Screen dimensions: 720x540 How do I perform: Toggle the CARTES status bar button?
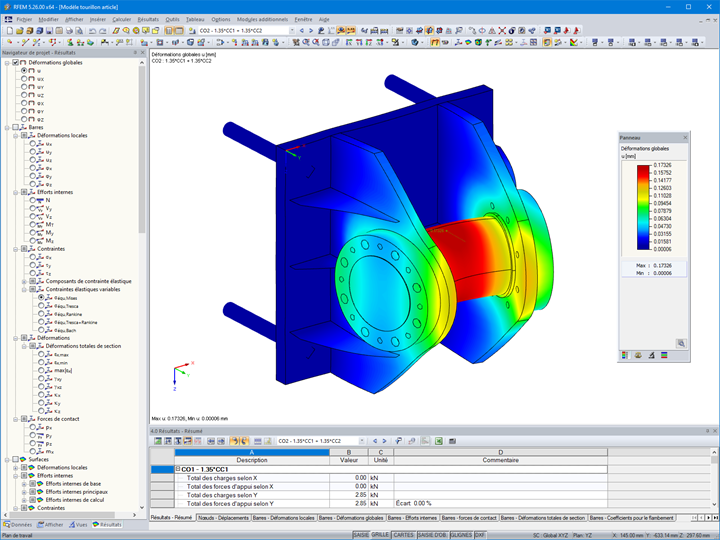coord(403,535)
